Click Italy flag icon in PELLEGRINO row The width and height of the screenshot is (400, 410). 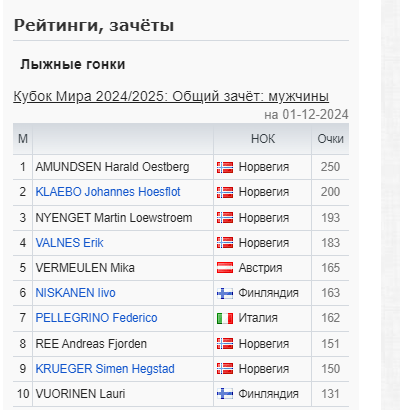[225, 318]
